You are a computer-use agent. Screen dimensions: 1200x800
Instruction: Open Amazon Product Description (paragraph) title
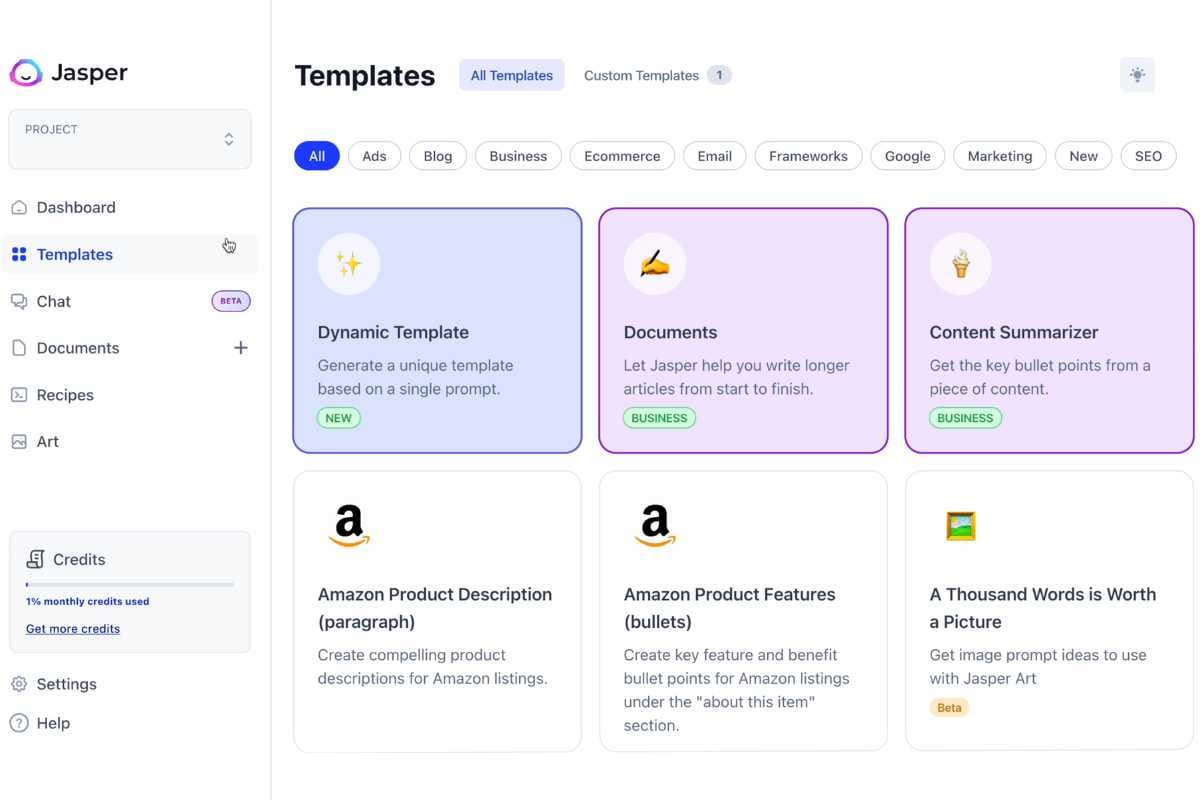[435, 608]
